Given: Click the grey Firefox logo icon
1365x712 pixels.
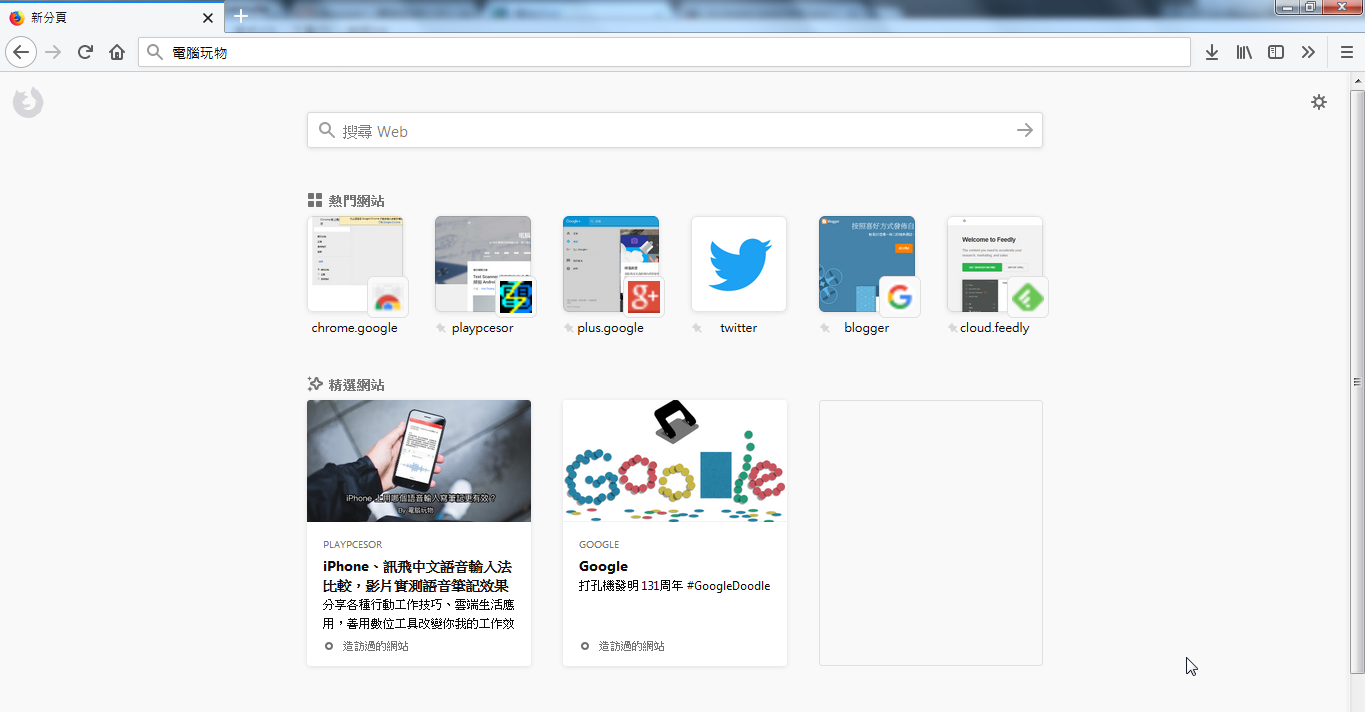Looking at the screenshot, I should point(28,102).
